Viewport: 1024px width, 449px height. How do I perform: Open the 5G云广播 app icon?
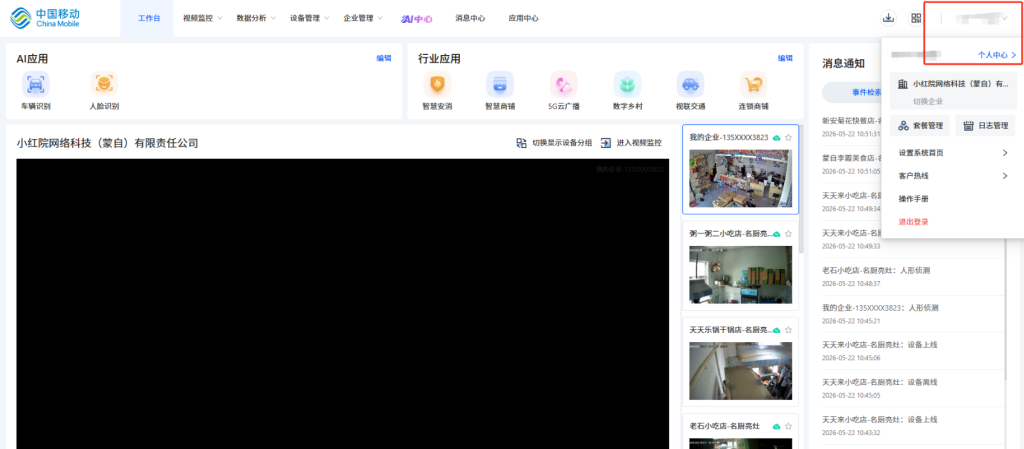coord(564,84)
